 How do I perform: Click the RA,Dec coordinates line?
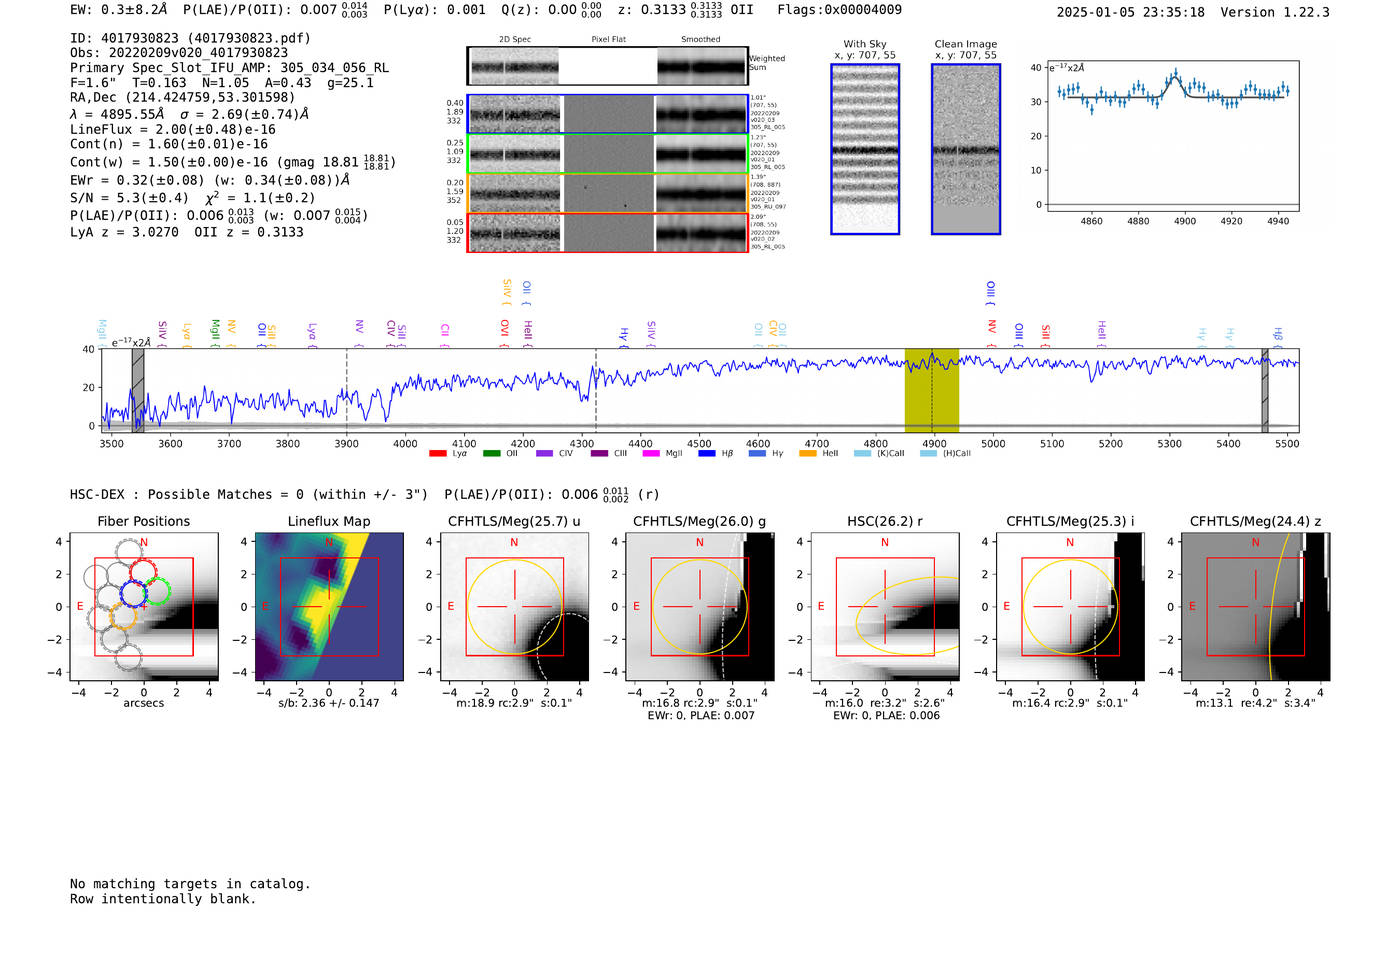tap(183, 97)
